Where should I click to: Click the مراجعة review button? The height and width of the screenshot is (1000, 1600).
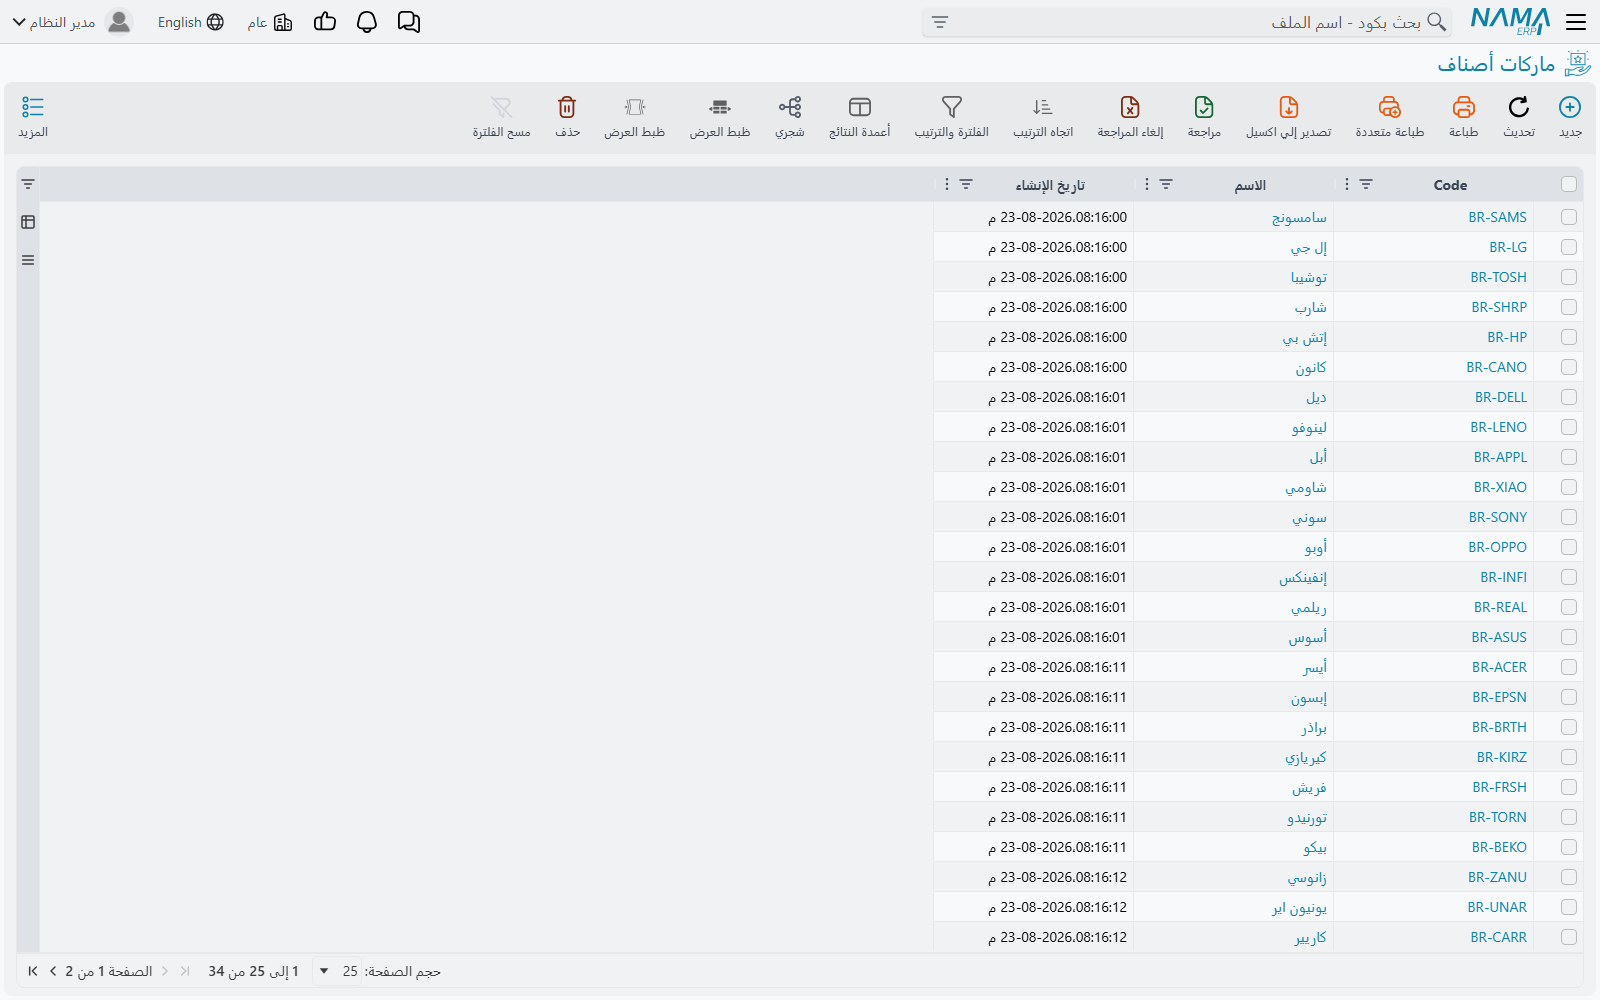1204,117
